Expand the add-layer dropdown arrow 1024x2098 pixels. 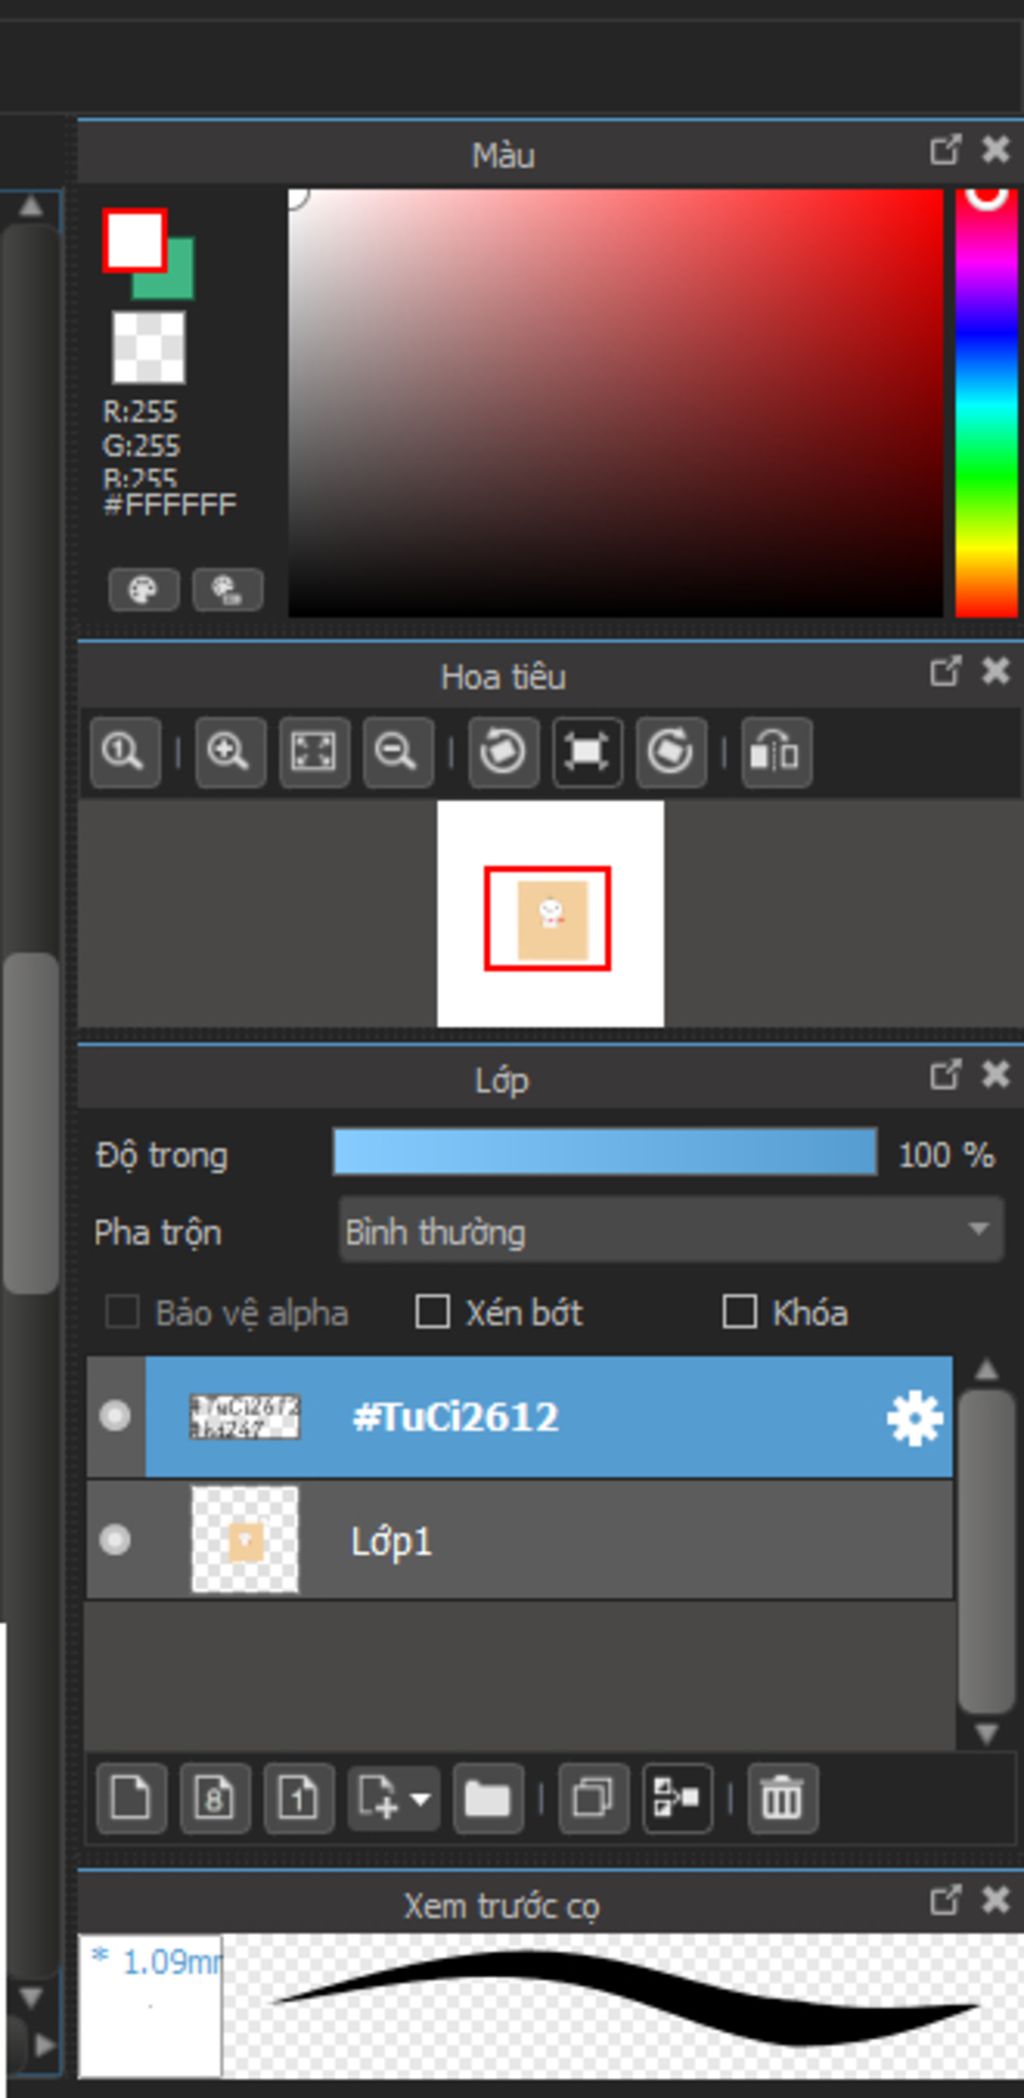(x=421, y=1799)
